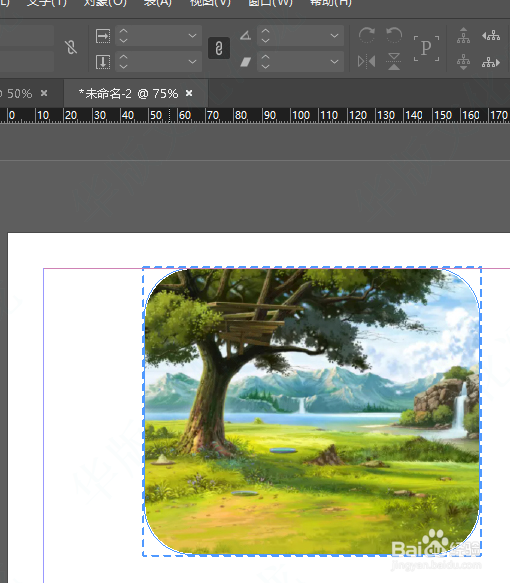
Task: Click the Scale Y Percentage input field
Action: [x=158, y=62]
